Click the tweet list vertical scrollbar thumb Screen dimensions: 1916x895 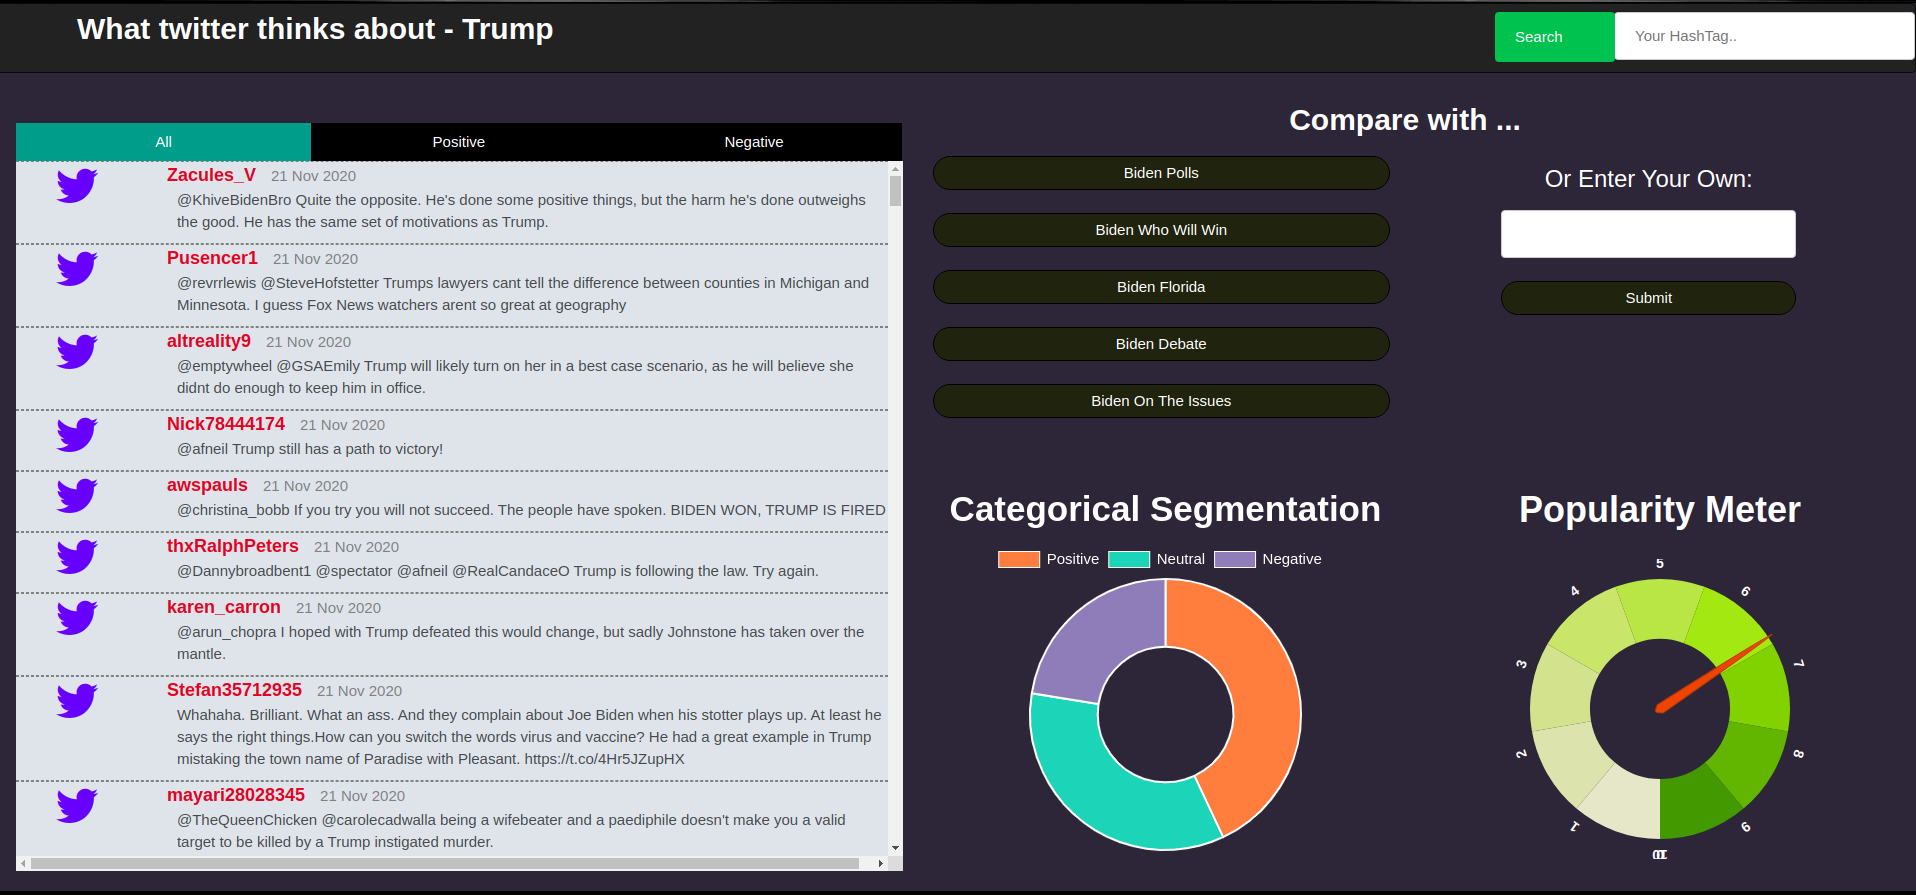pos(895,191)
